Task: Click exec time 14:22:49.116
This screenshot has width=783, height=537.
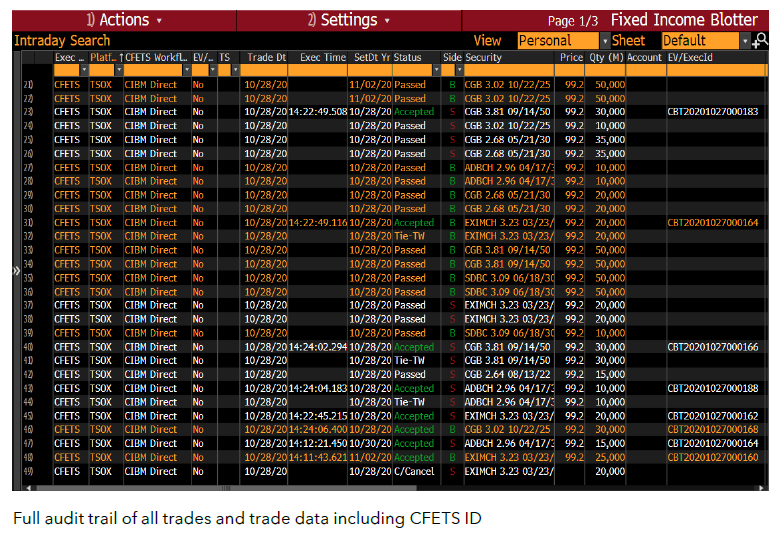Action: (x=318, y=223)
